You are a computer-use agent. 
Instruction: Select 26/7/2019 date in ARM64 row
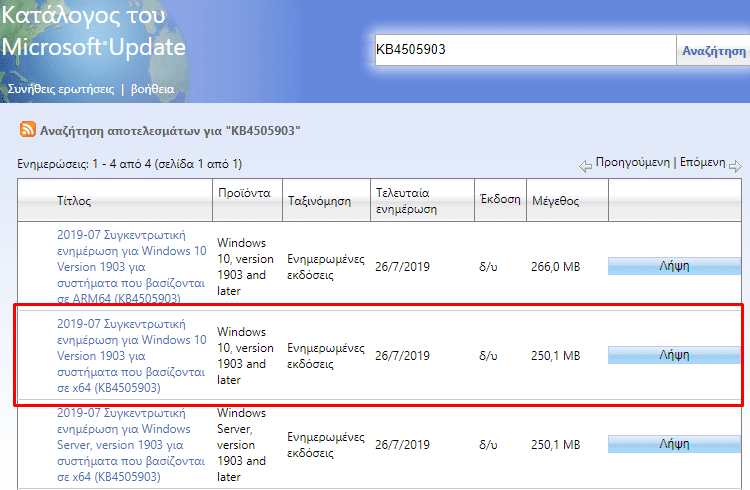(402, 267)
